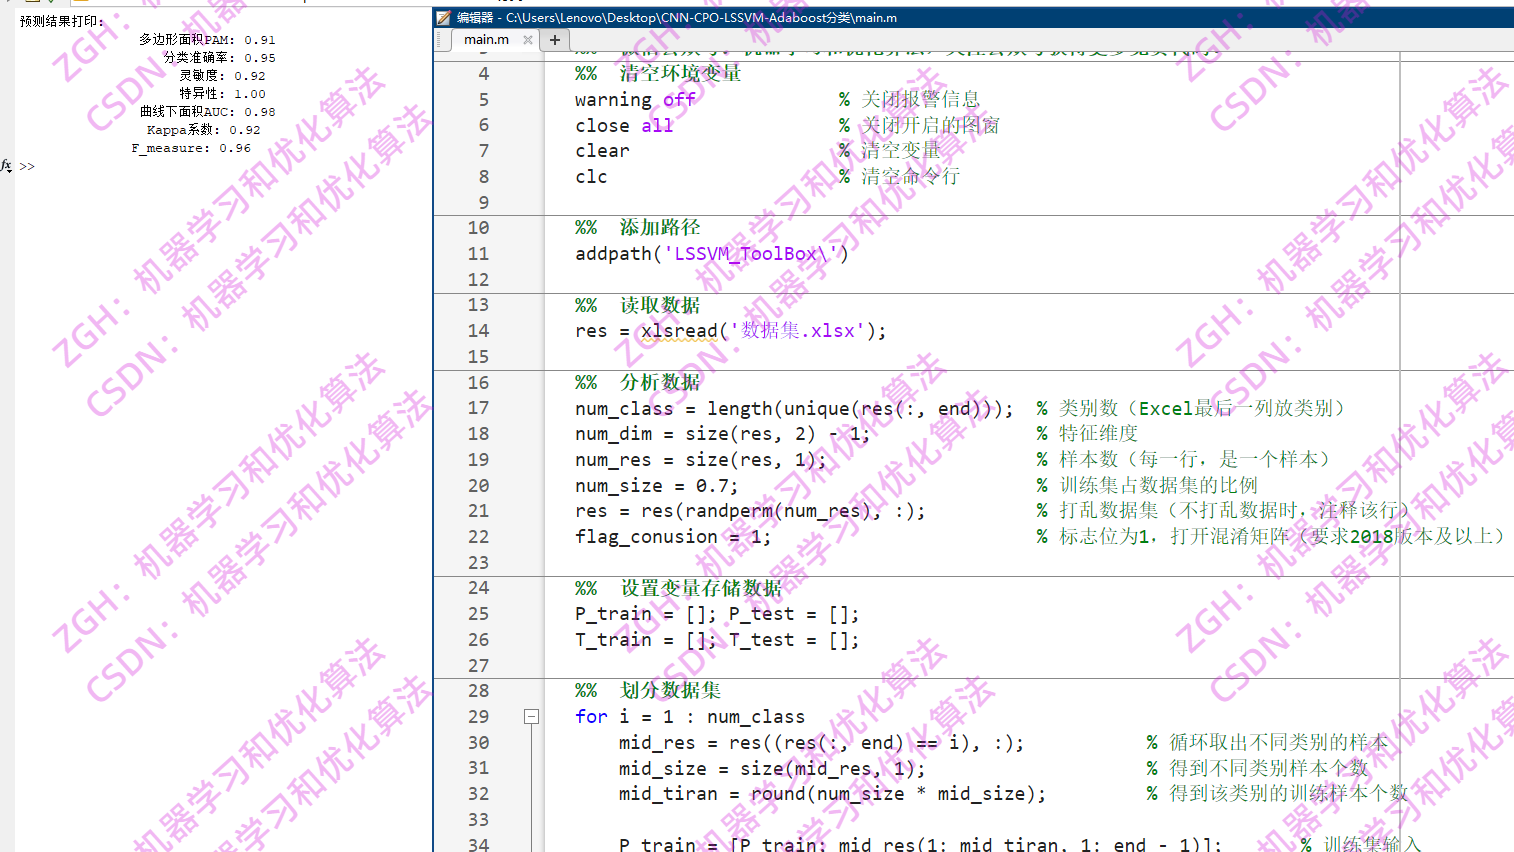Switch to the main.m tab
Viewport: 1514px width, 852px height.
click(x=486, y=40)
